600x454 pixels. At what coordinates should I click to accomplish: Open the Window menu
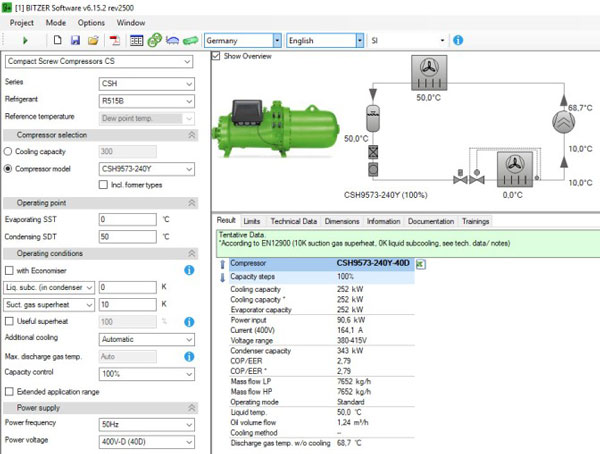[131, 23]
